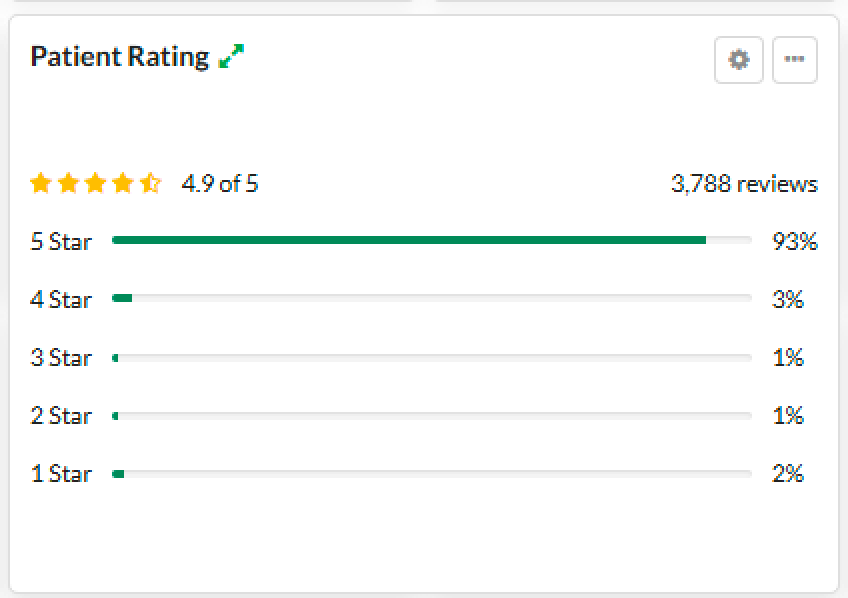Click the star rating icons
Screen dimensions: 848x598
(95, 183)
